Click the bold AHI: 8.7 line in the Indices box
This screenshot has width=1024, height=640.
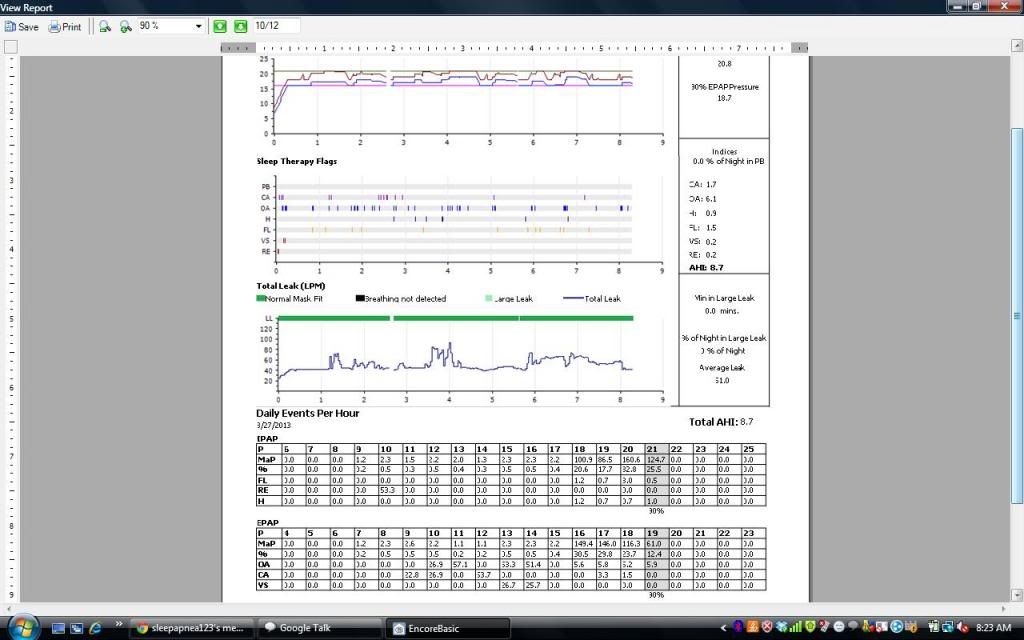[706, 268]
